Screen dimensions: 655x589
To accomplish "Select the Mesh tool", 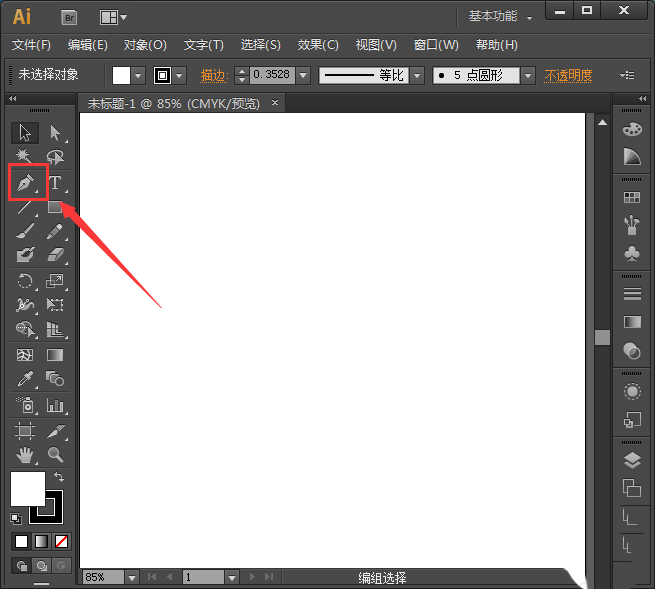I will (25, 355).
